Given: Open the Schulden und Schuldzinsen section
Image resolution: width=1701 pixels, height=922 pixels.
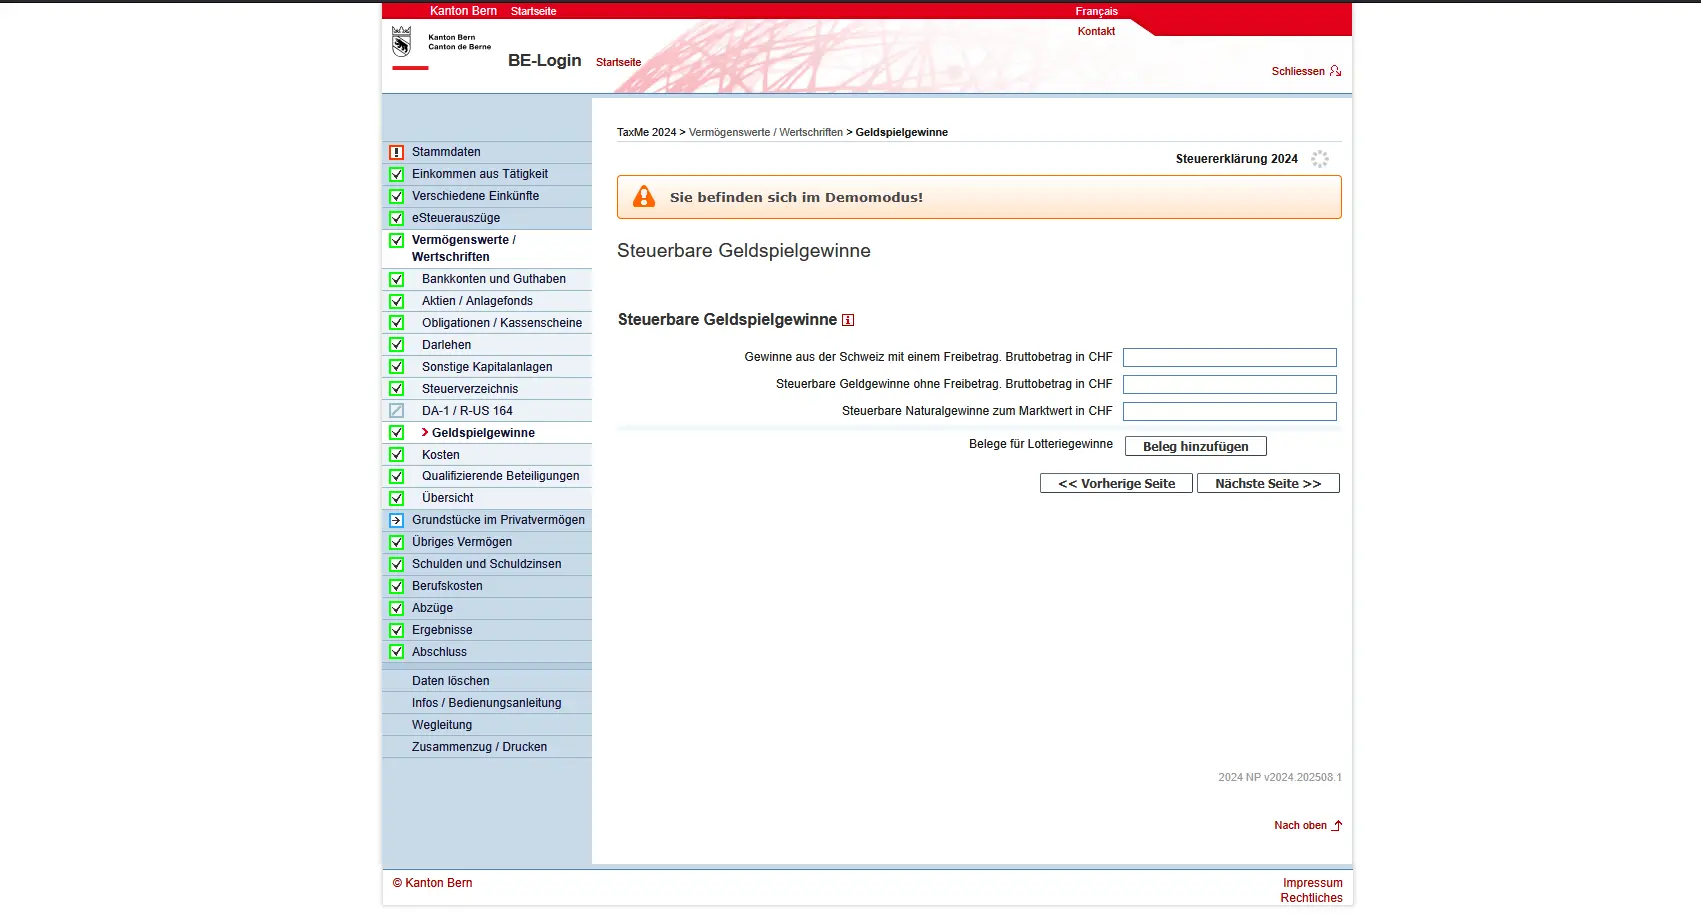Looking at the screenshot, I should coord(486,564).
